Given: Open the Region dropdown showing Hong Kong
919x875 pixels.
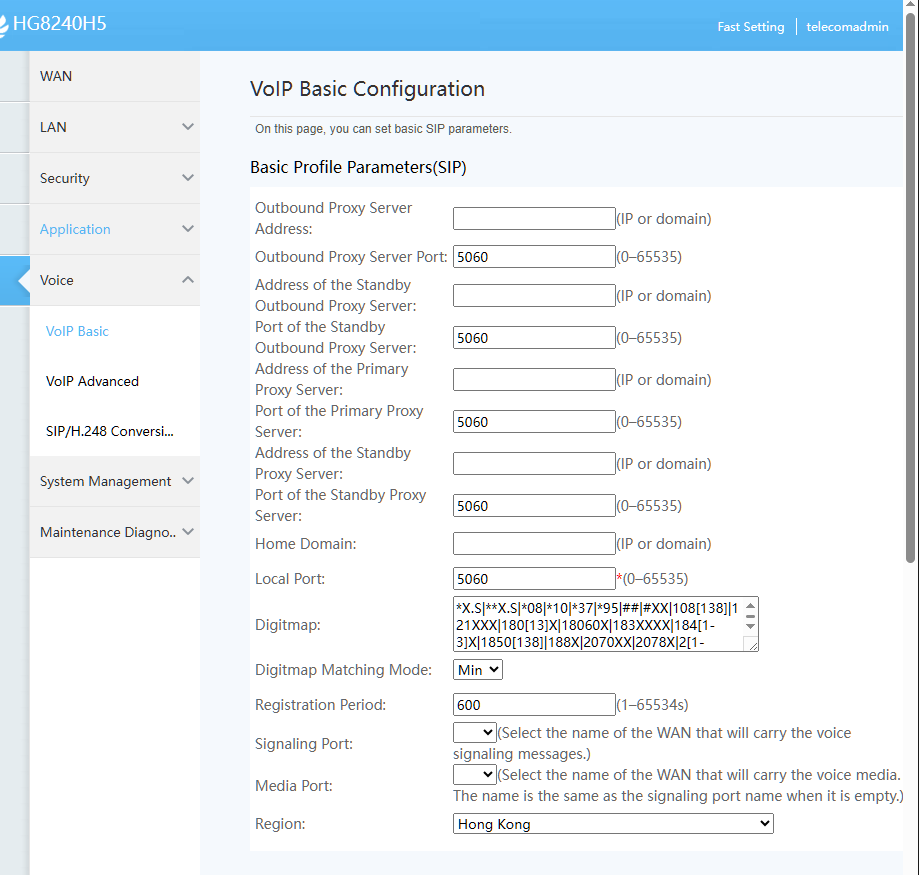Looking at the screenshot, I should coord(613,823).
